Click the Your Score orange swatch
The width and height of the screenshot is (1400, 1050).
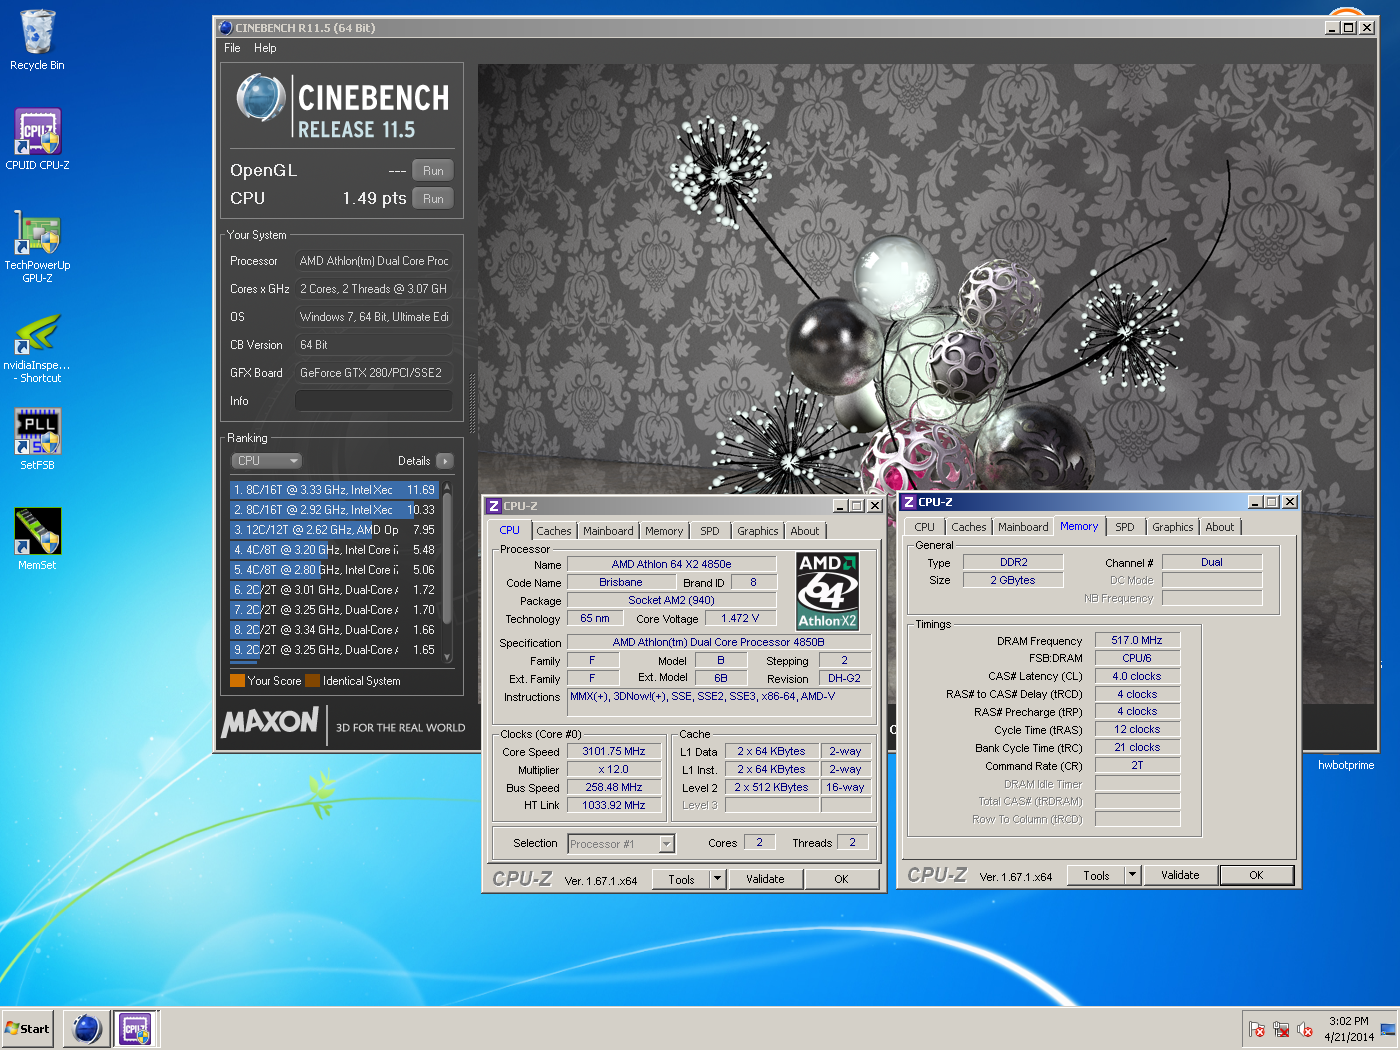click(237, 681)
